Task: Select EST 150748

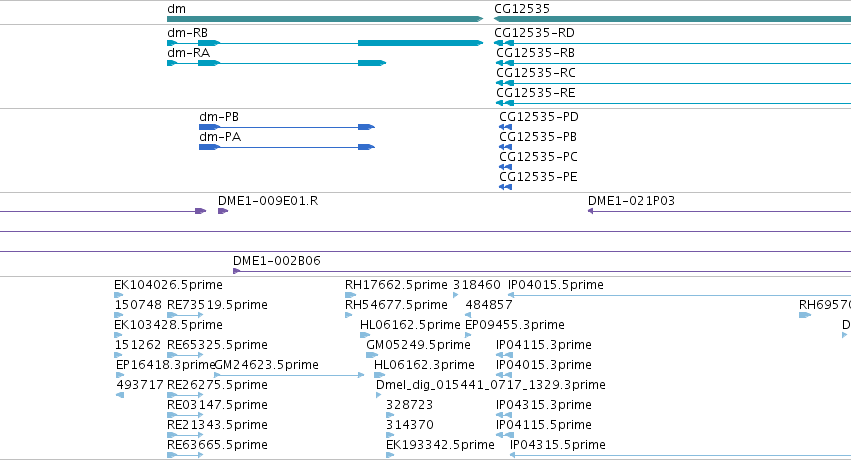Action: pyautogui.click(x=138, y=305)
